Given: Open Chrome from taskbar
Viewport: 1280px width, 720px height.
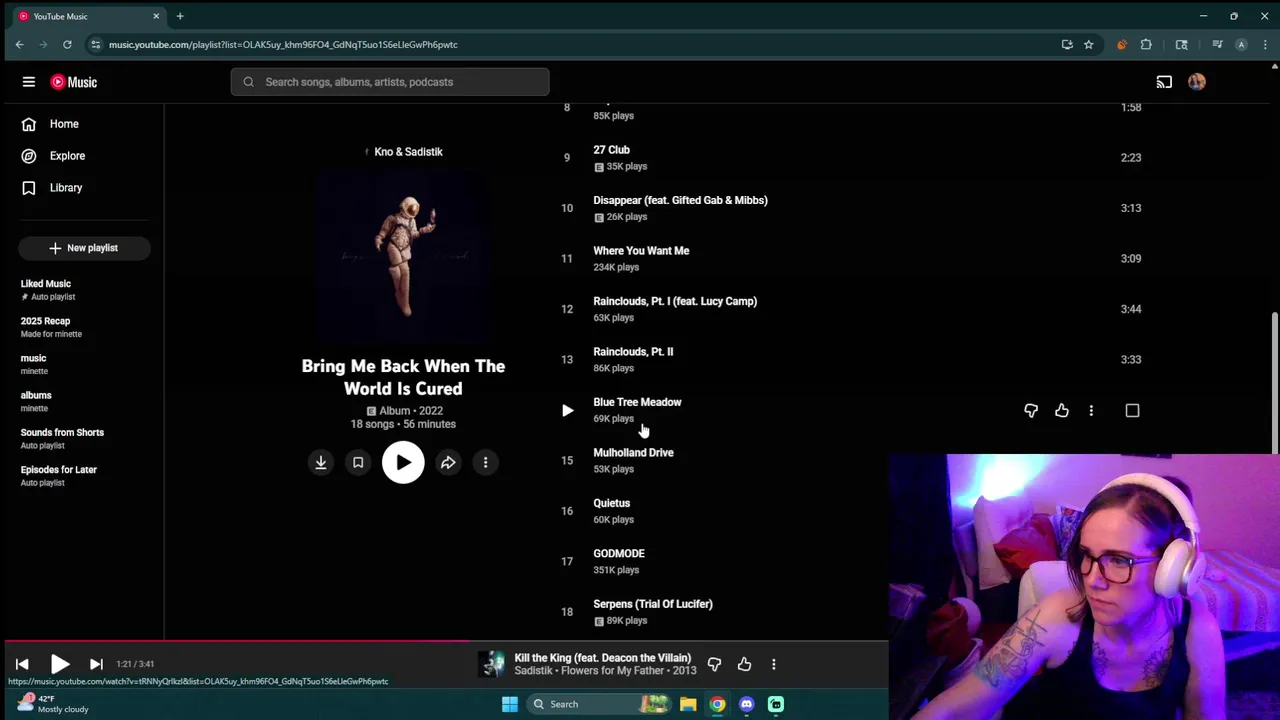Looking at the screenshot, I should pos(717,704).
